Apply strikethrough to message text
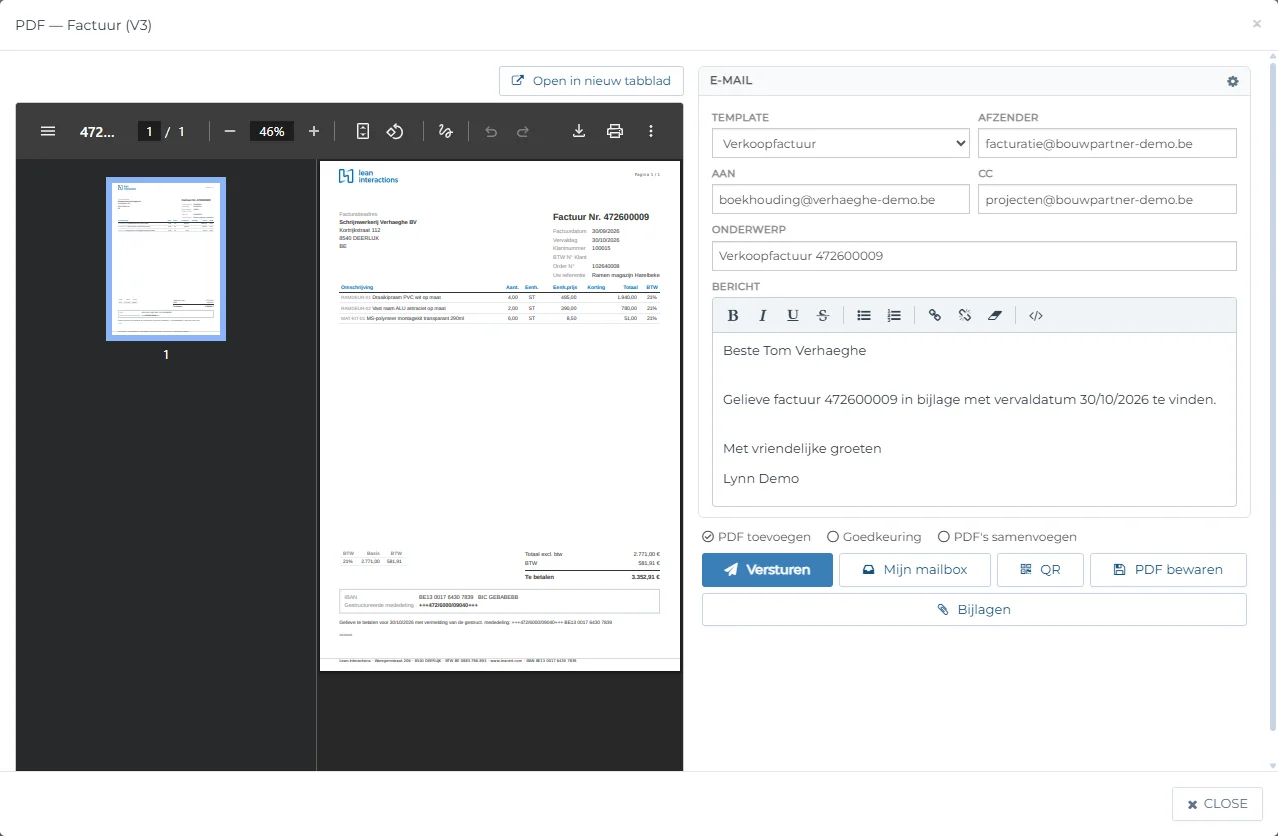The image size is (1278, 836). click(823, 315)
